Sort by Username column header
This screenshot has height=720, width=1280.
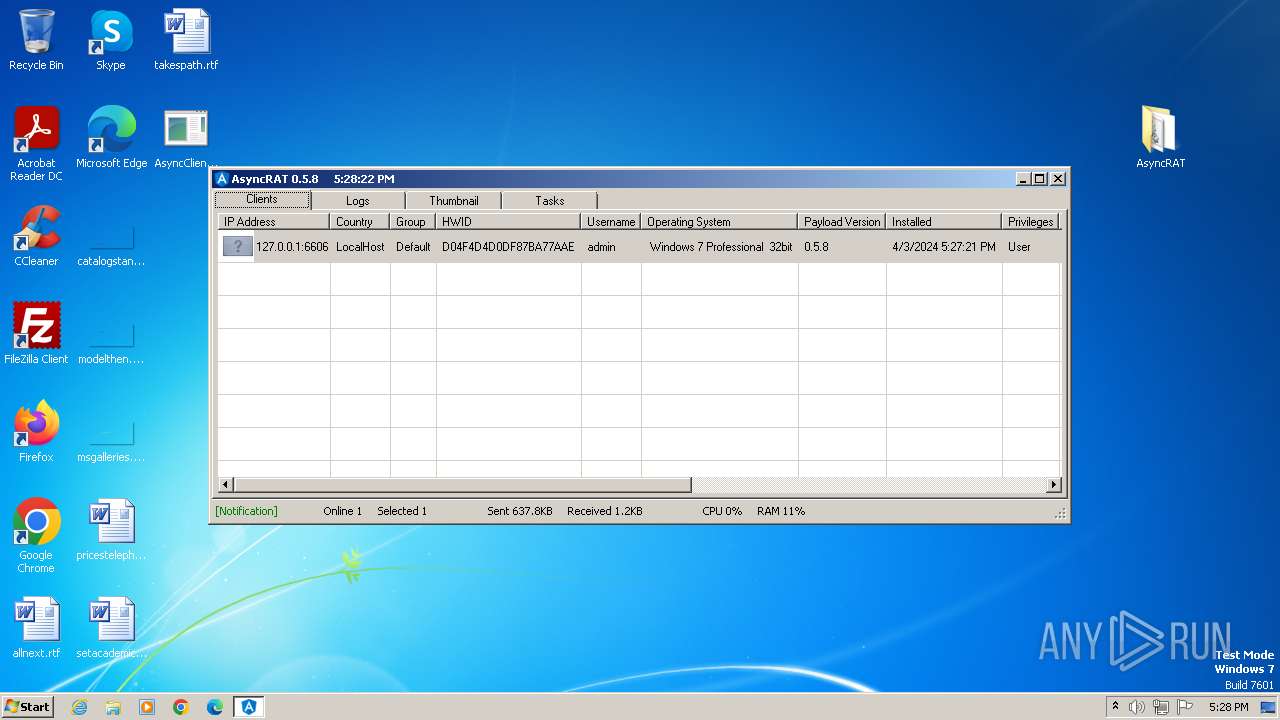(611, 222)
